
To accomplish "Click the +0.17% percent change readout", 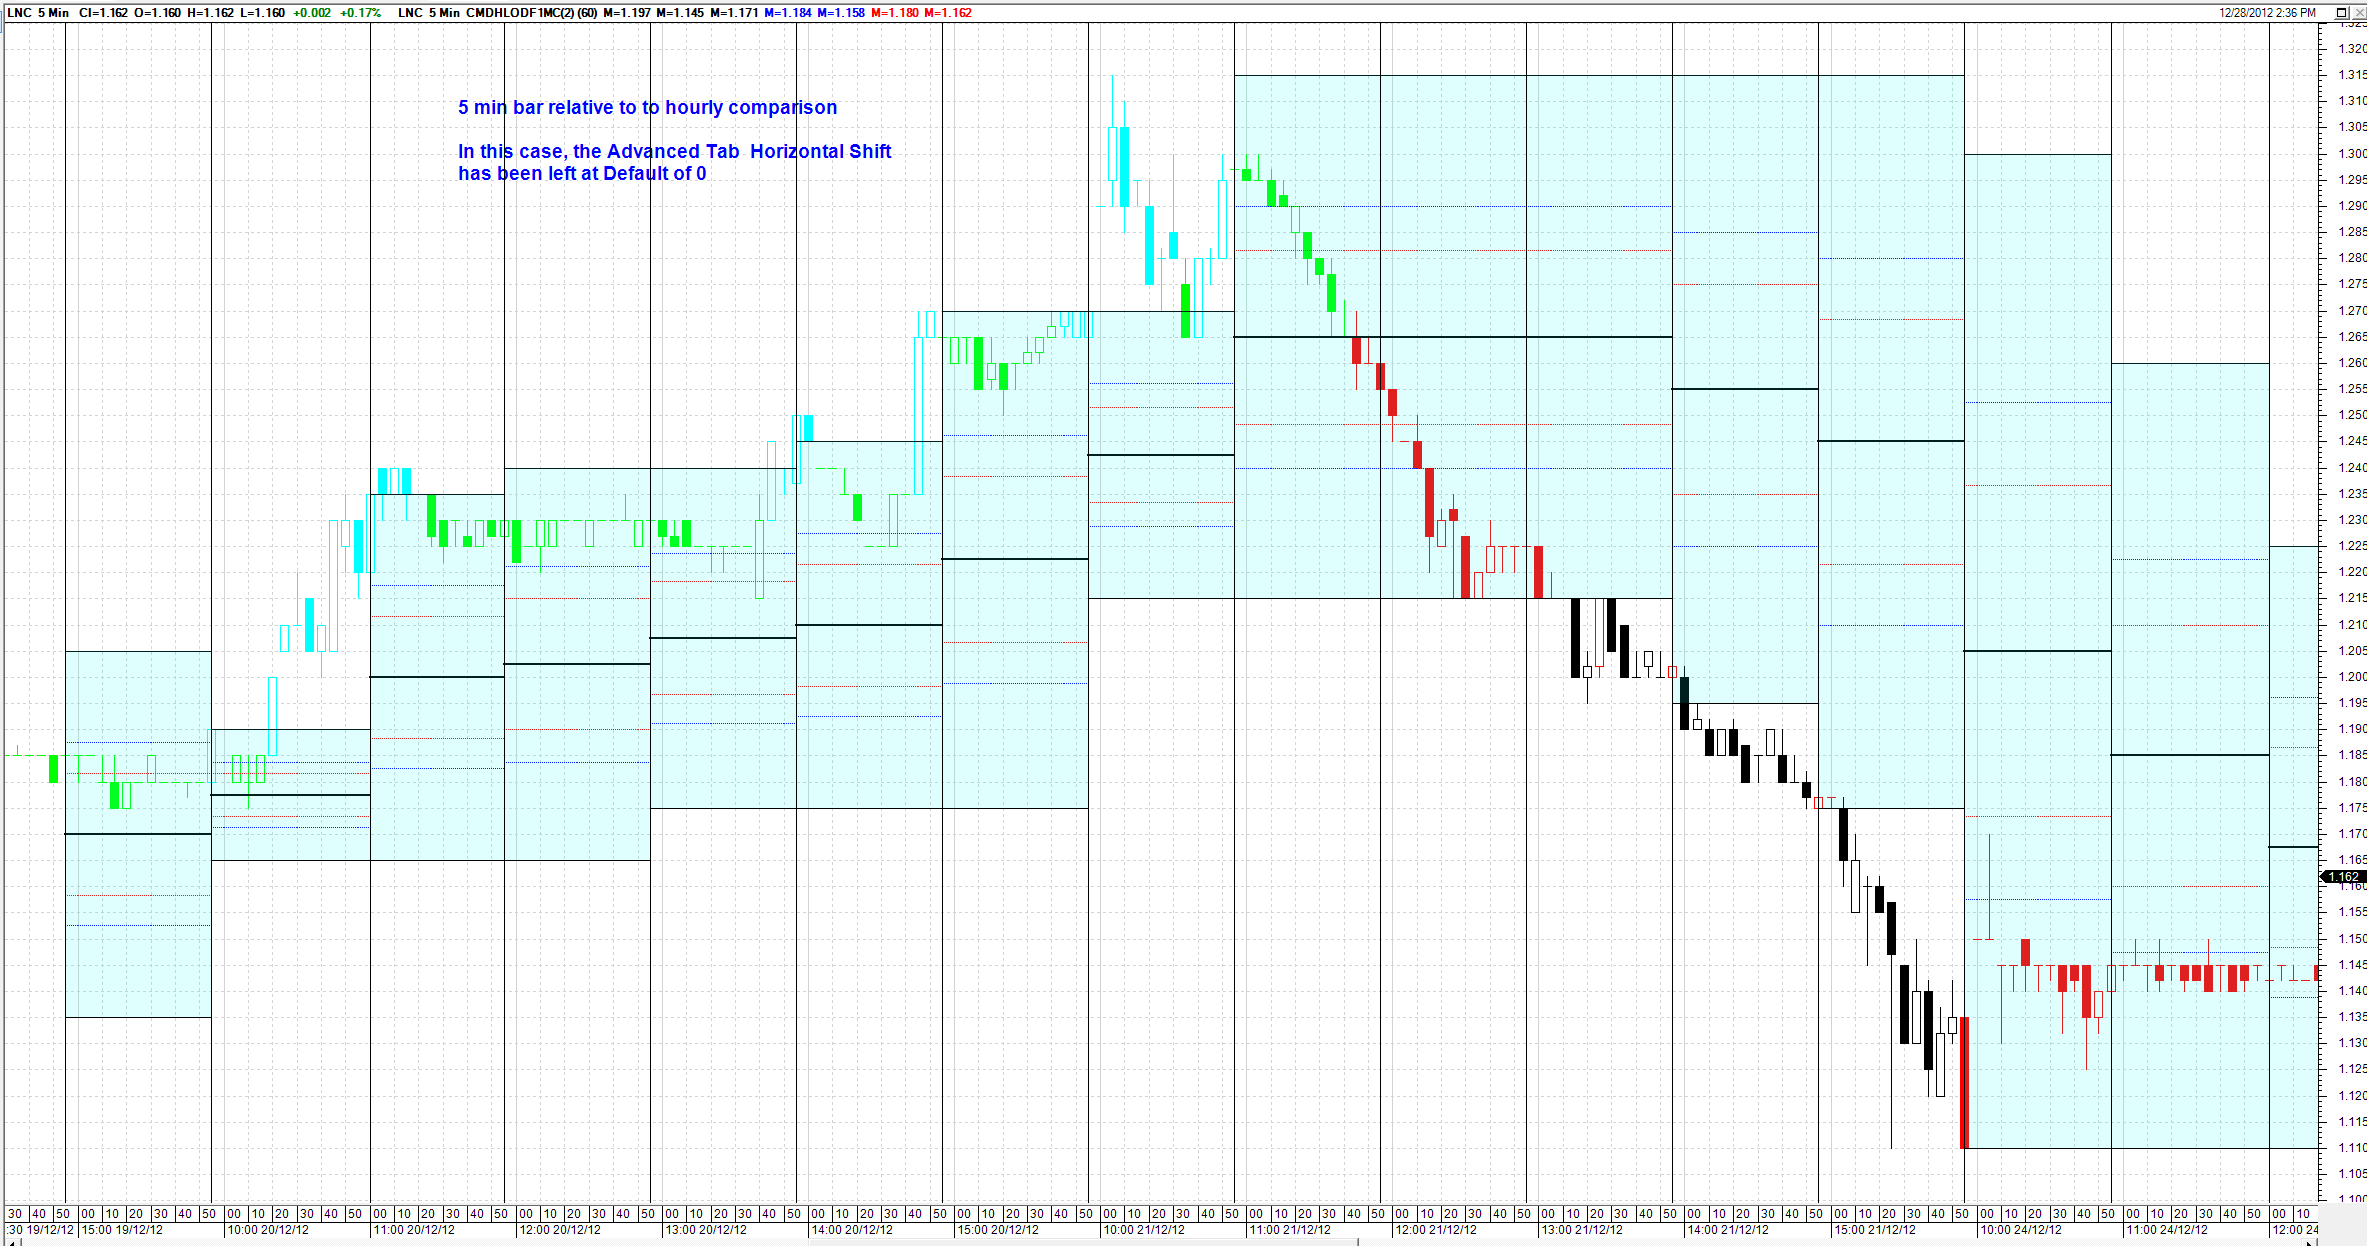I will pyautogui.click(x=360, y=13).
